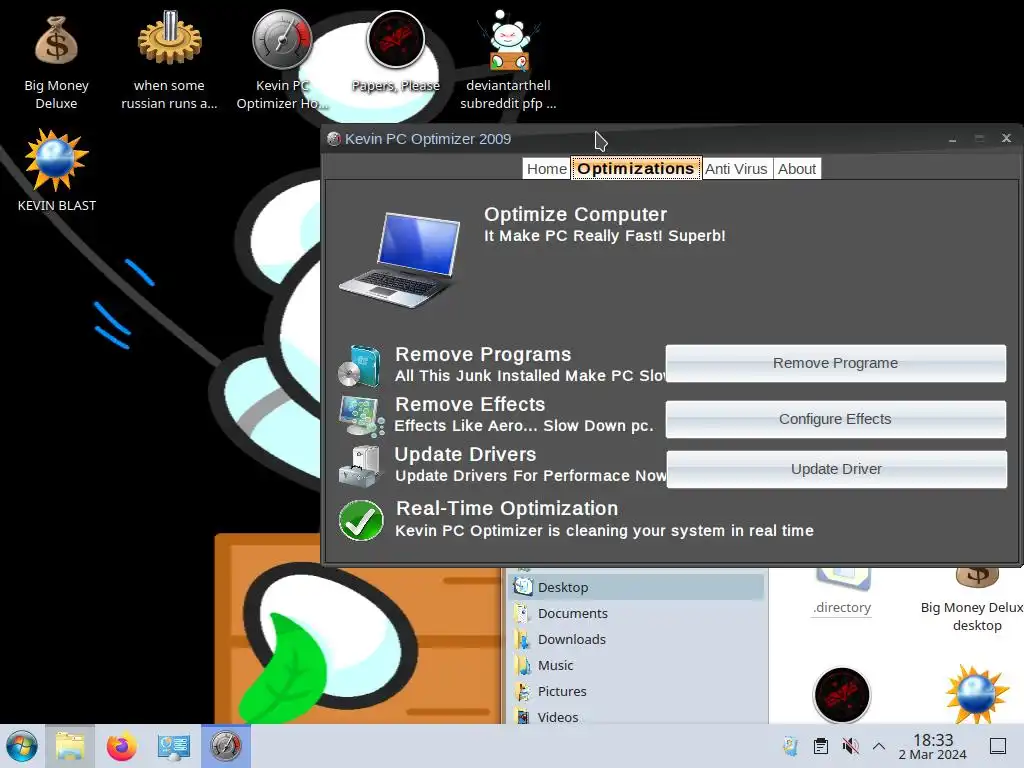Select Desktop in file manager sidebar

[x=636, y=587]
